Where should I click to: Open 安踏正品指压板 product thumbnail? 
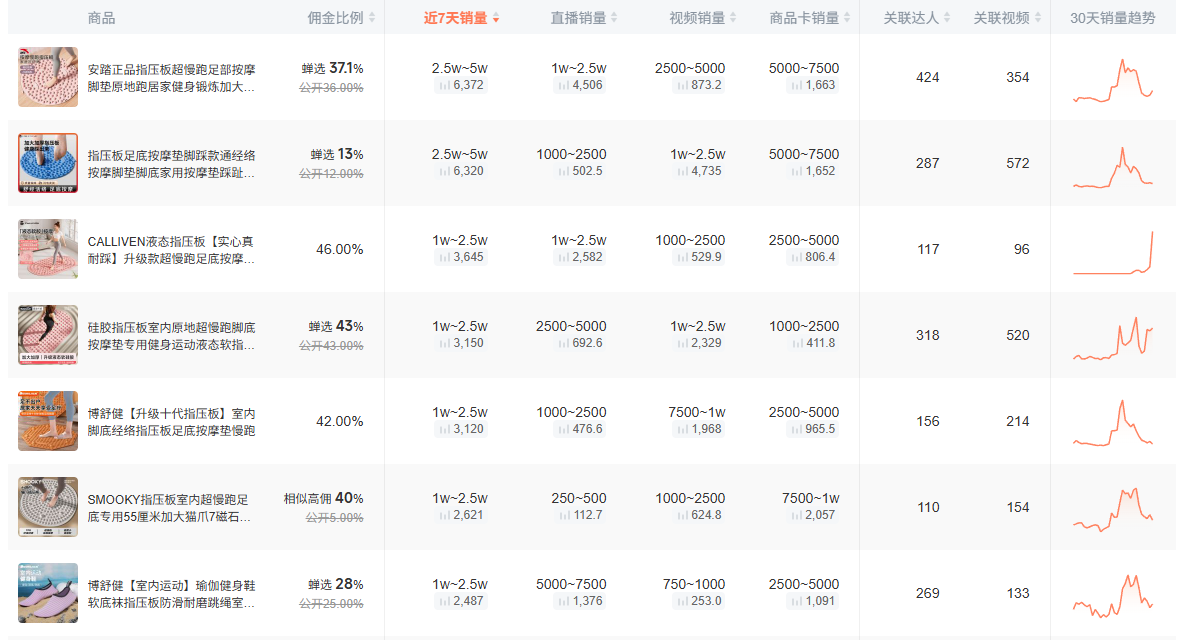(48, 77)
